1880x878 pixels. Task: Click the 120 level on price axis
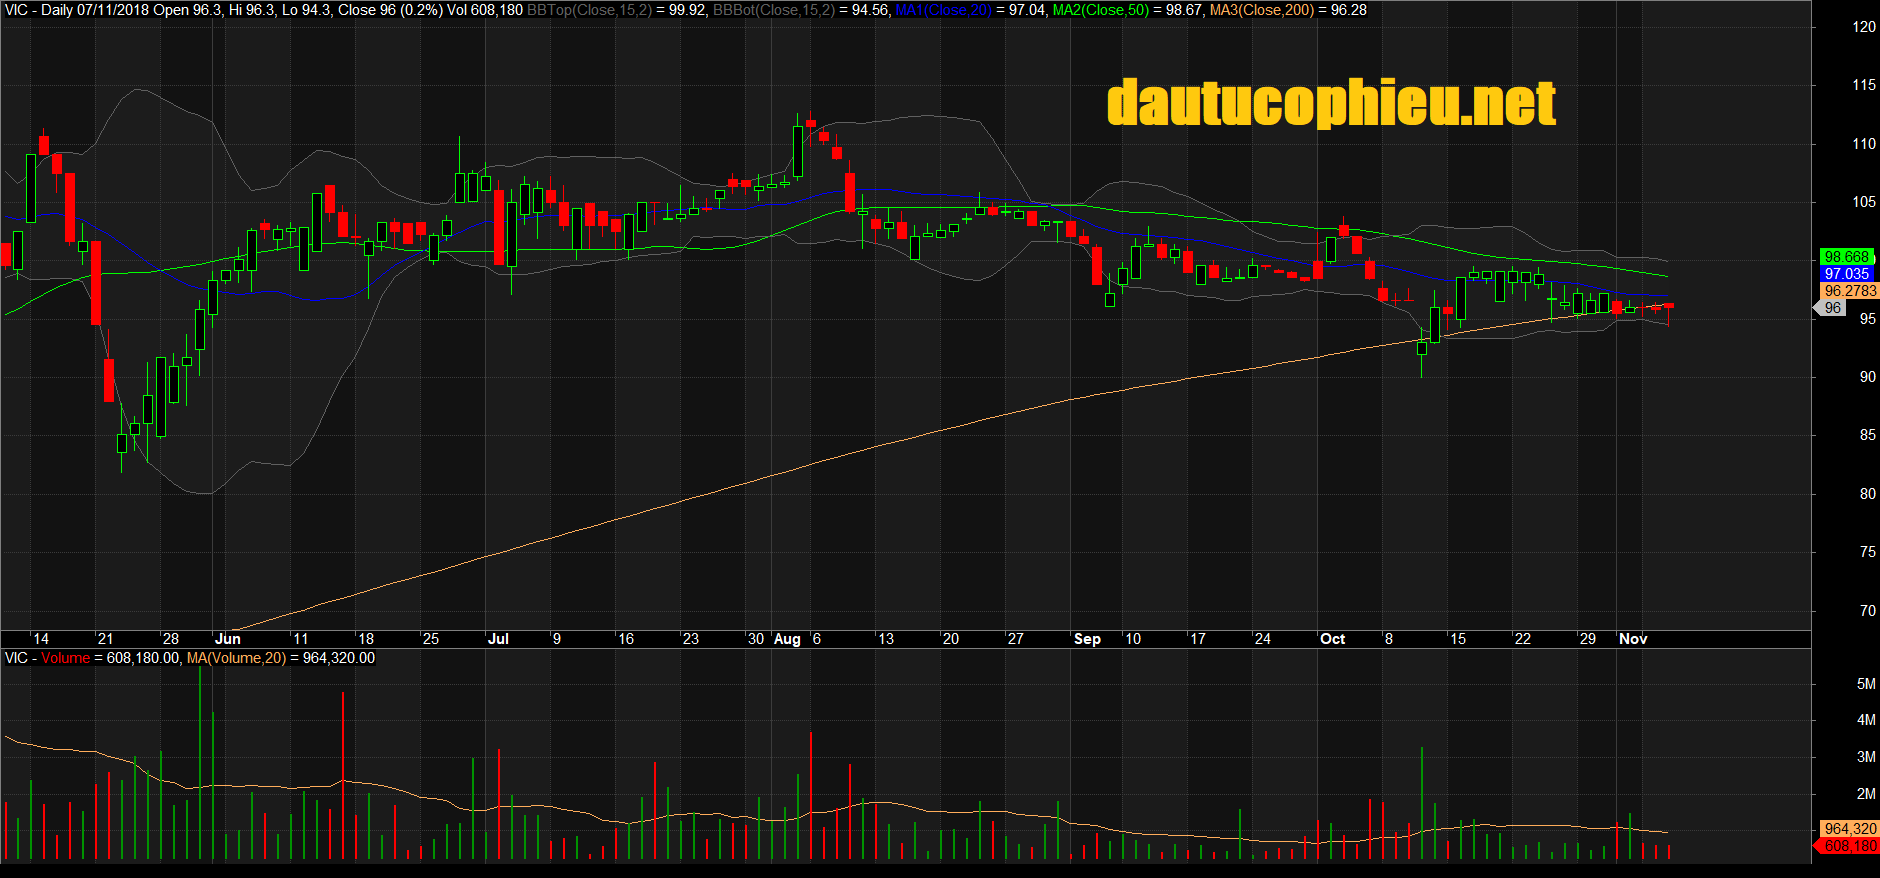tap(1863, 27)
